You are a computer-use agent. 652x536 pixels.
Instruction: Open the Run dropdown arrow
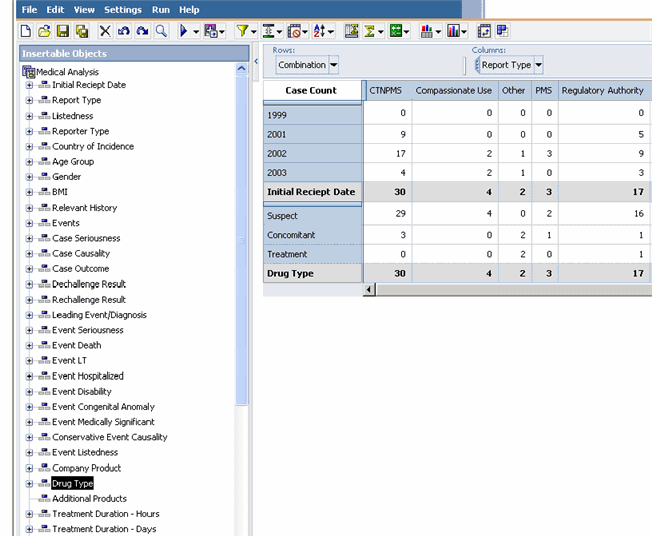point(196,31)
